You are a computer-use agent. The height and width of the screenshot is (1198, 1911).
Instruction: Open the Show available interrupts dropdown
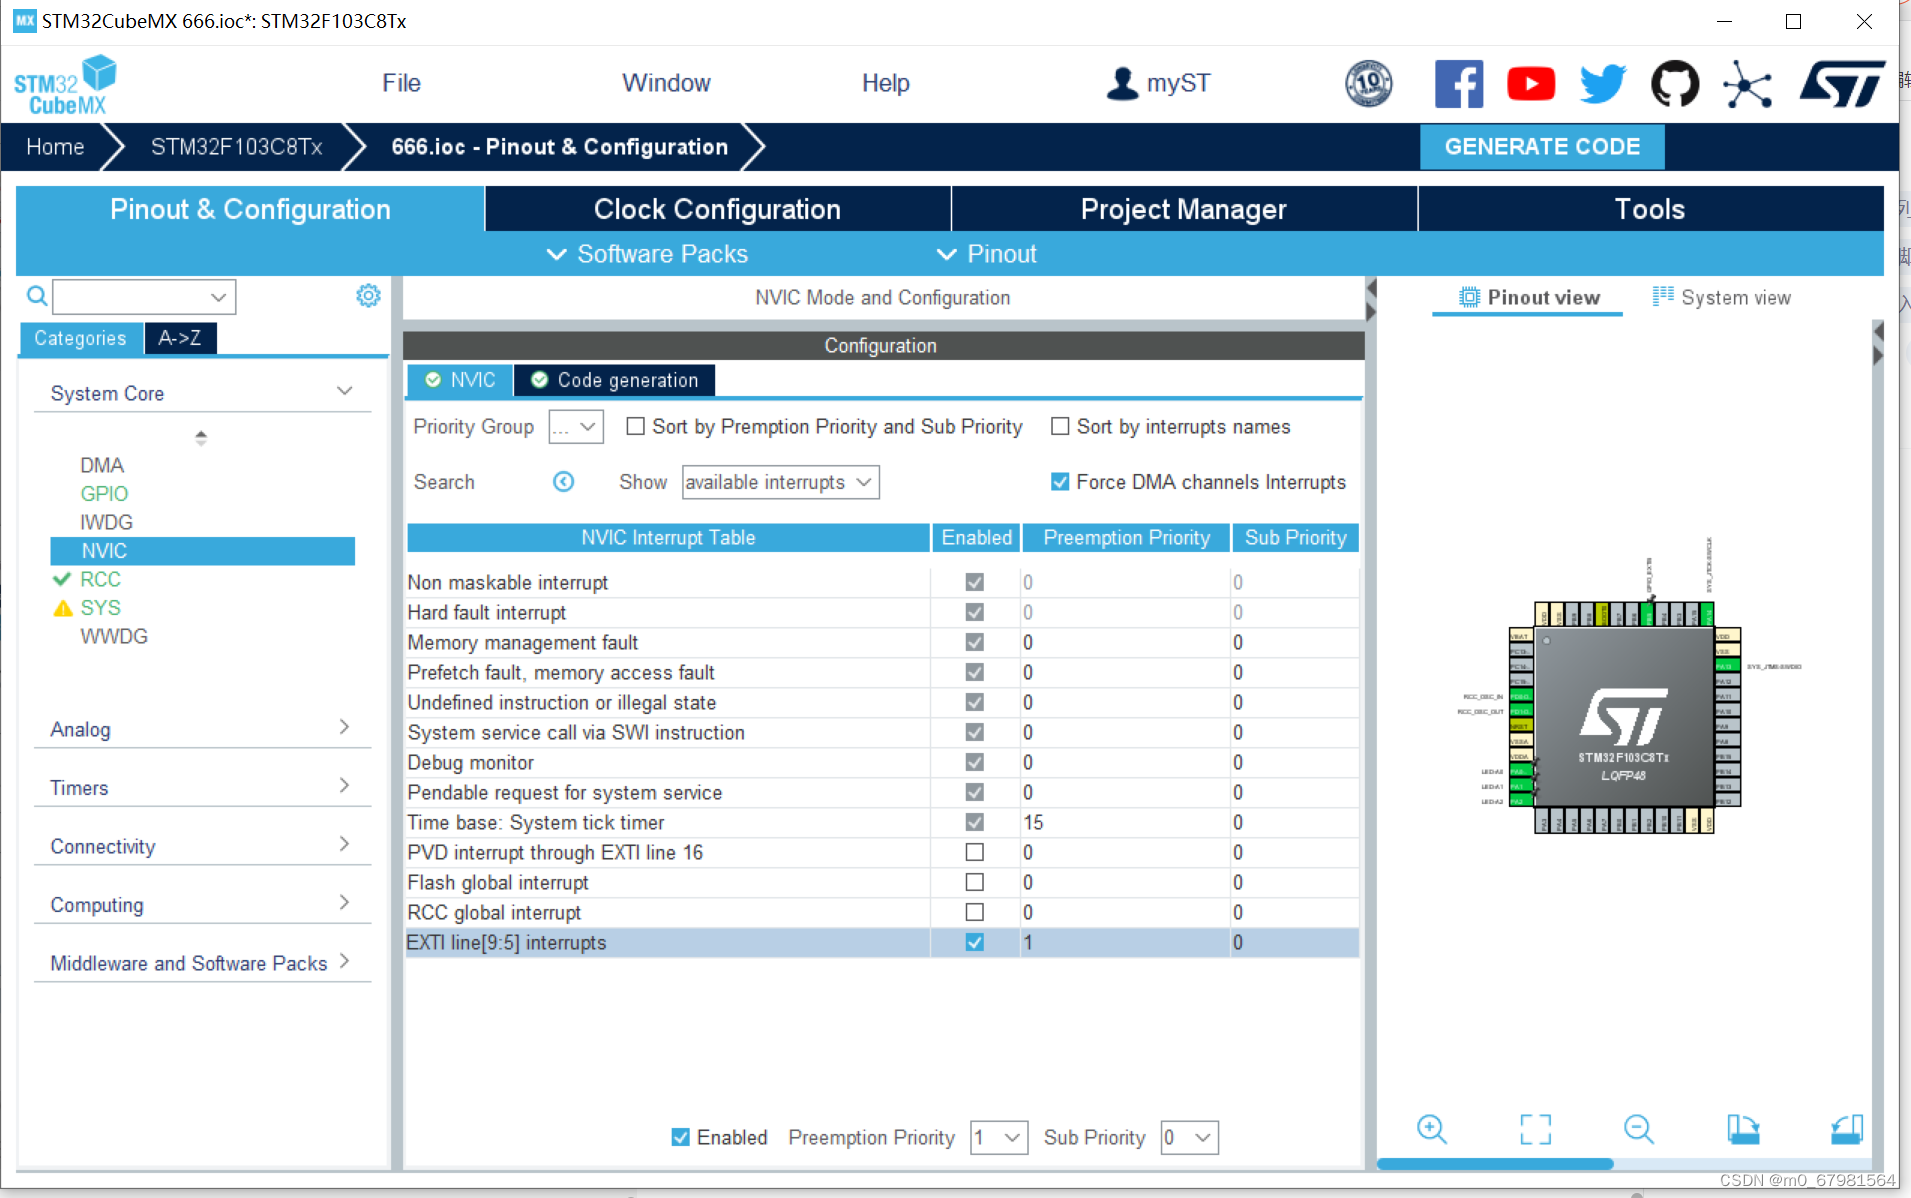tap(780, 482)
